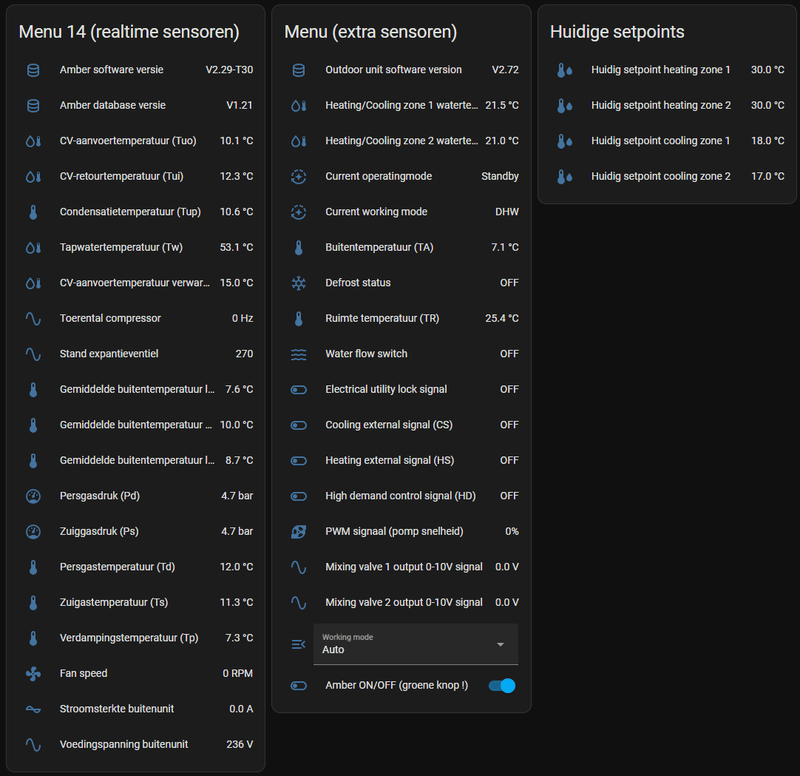Click the Amber software versie server icon
The height and width of the screenshot is (776, 800).
point(32,69)
